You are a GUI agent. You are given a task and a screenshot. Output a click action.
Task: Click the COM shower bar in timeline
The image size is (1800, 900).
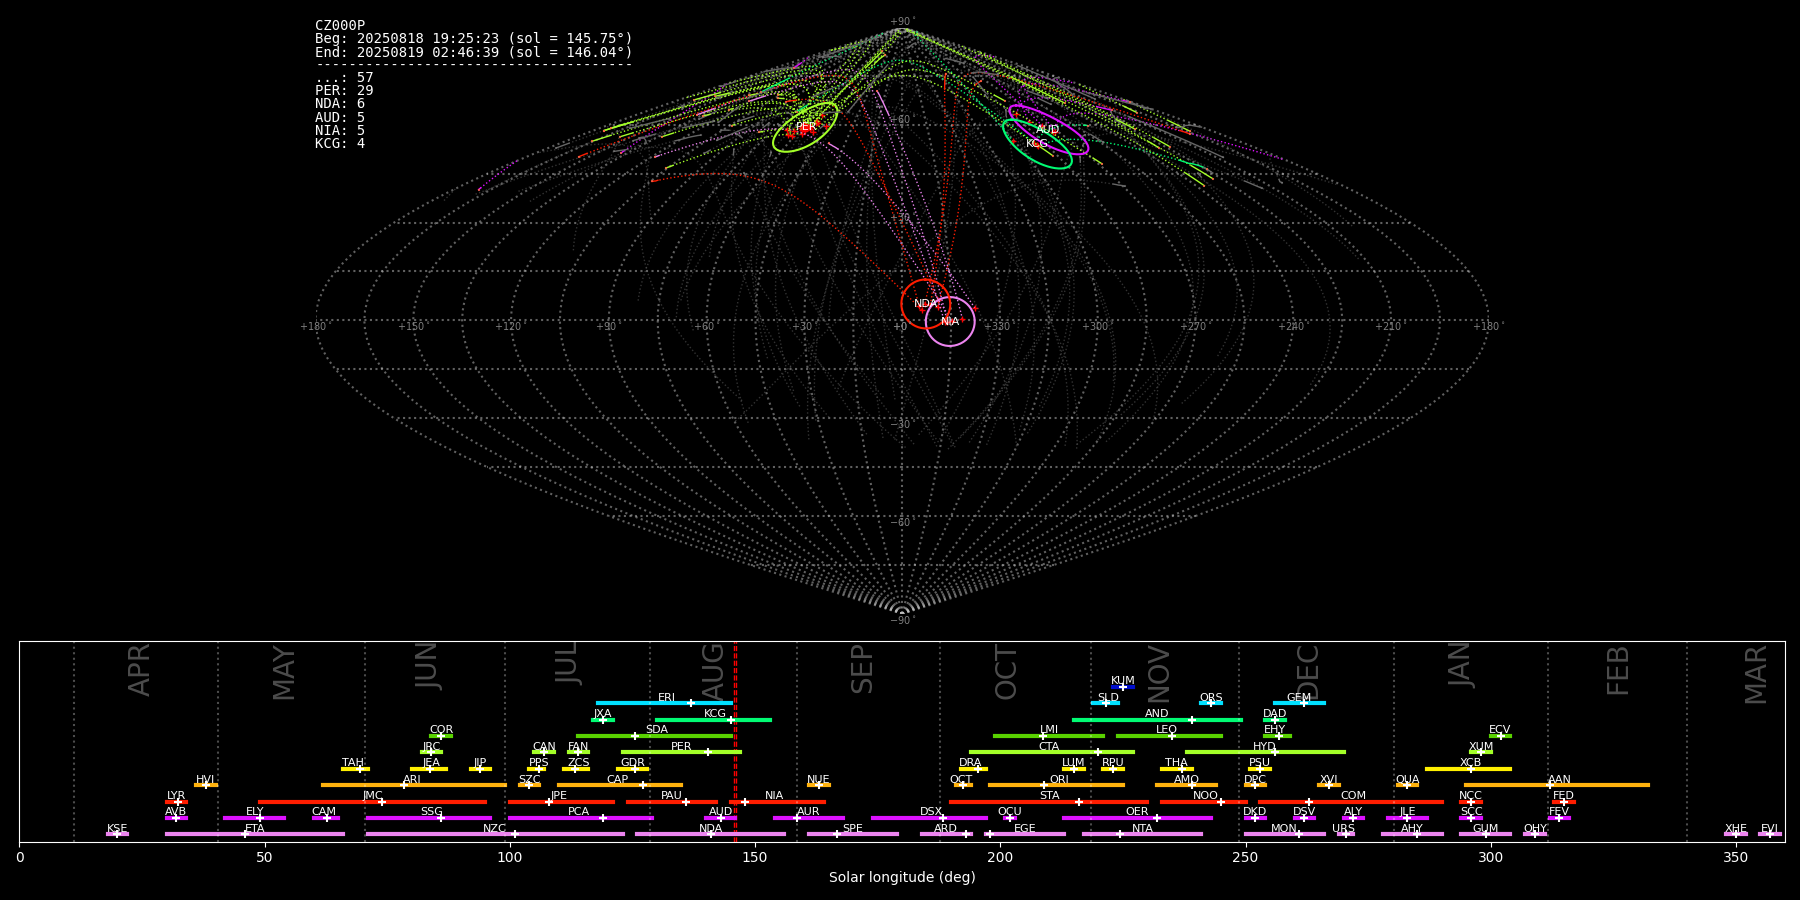tap(1351, 802)
